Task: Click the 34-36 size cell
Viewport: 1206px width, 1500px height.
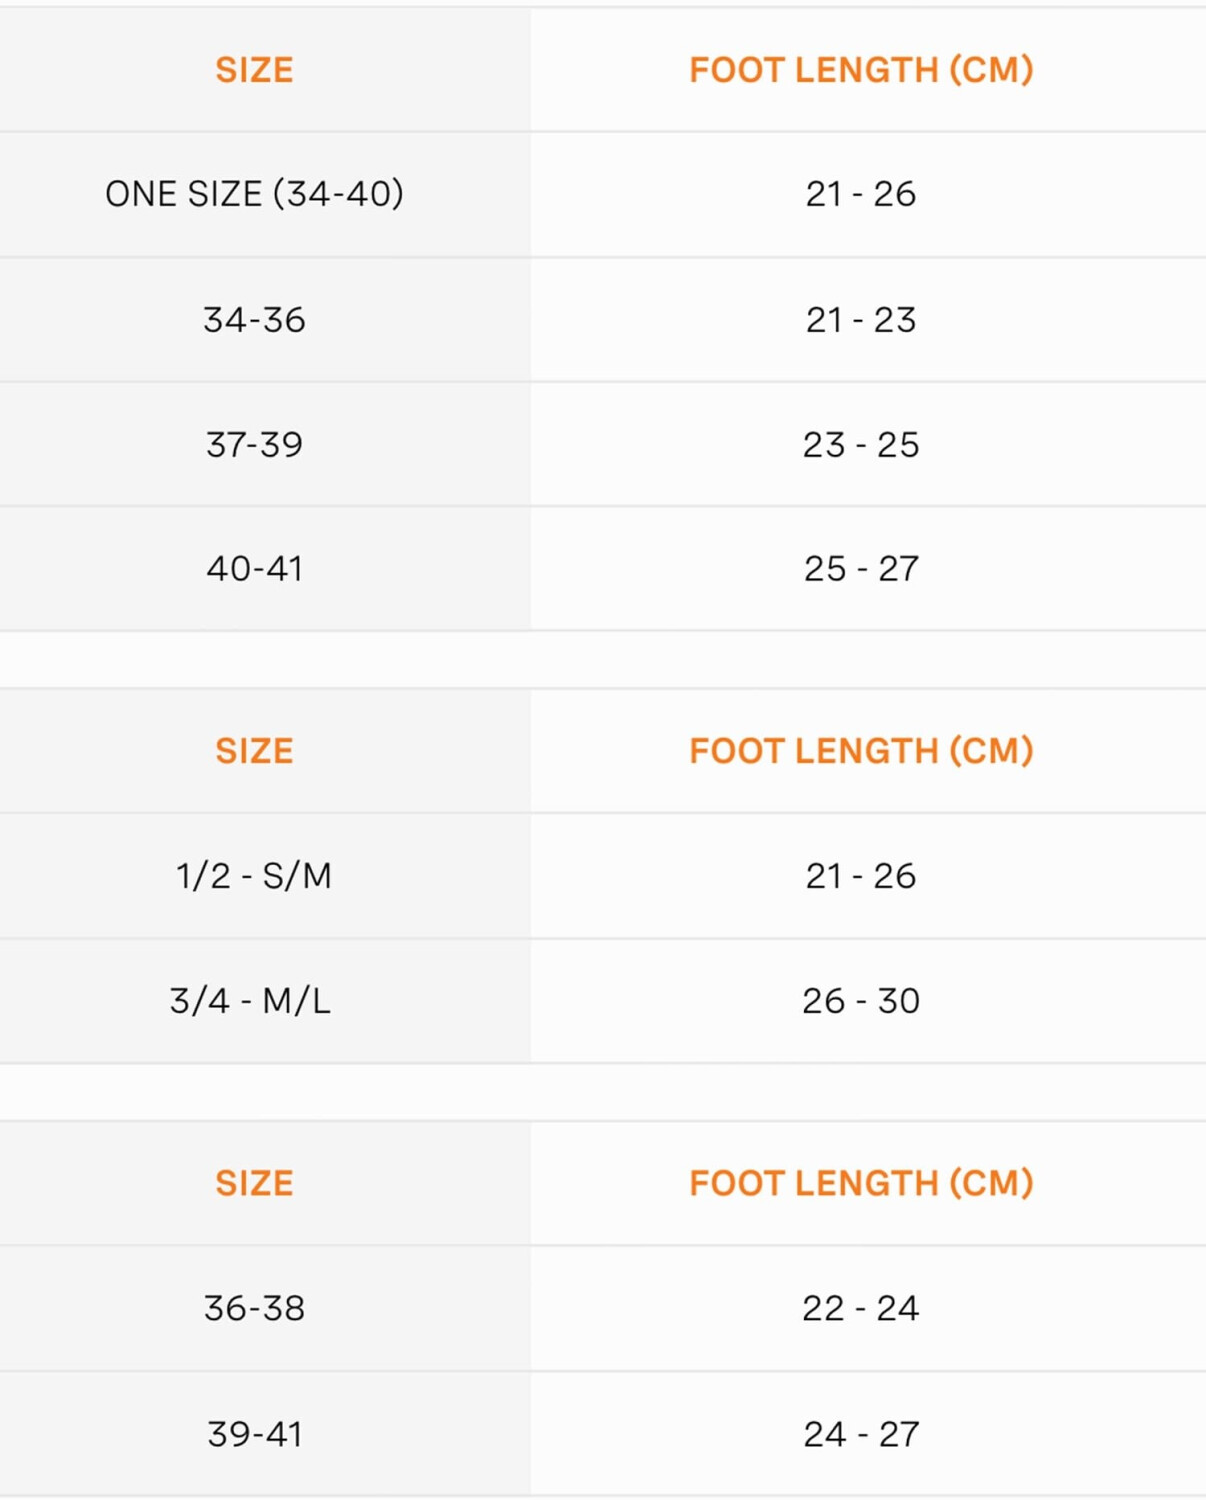Action: pyautogui.click(x=254, y=320)
